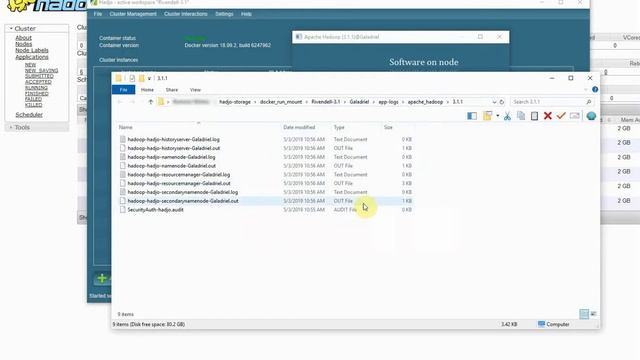Click docker_run_mount breadcrumb segment

281,102
